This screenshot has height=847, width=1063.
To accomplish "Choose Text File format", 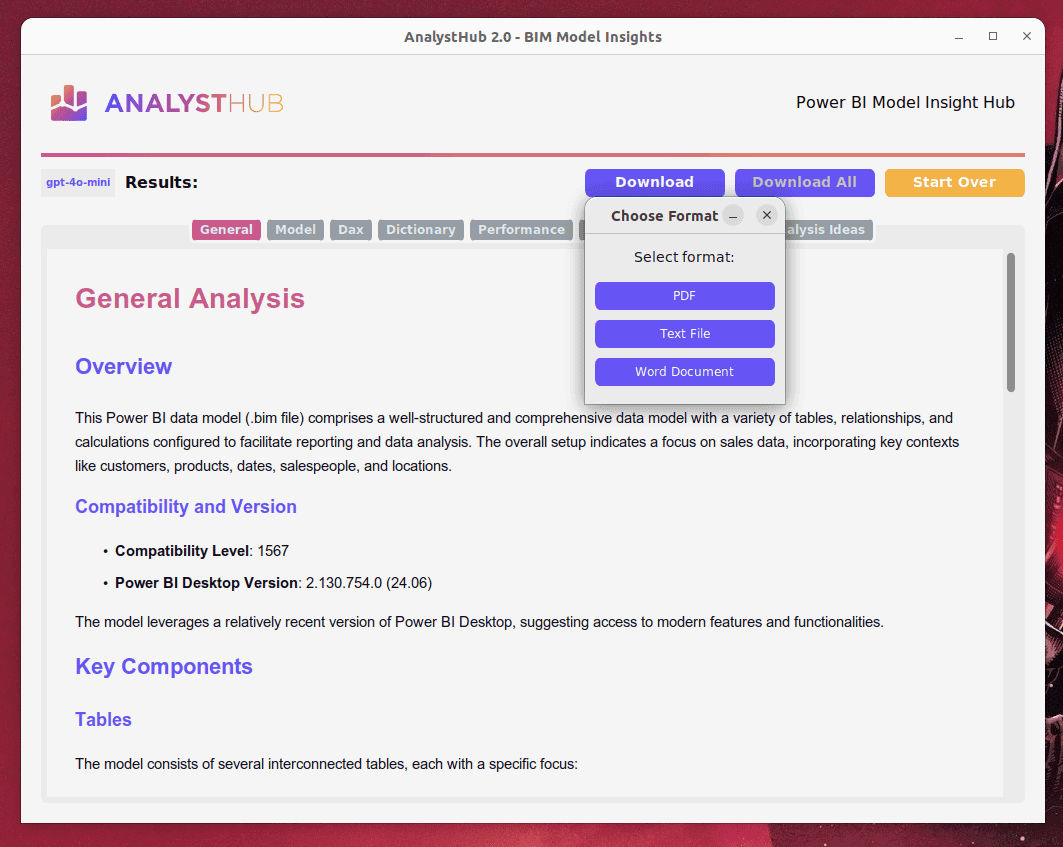I will click(685, 334).
